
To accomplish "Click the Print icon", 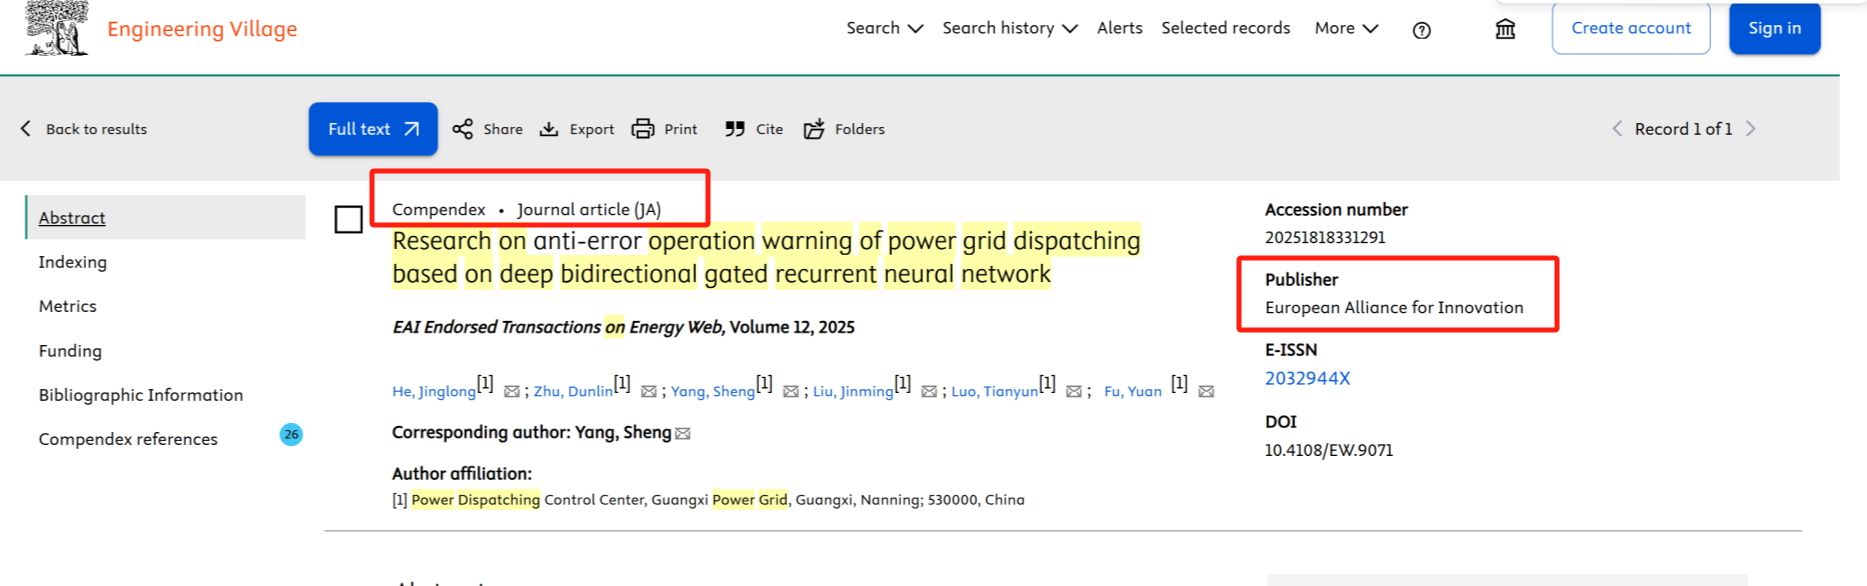I will pyautogui.click(x=643, y=129).
